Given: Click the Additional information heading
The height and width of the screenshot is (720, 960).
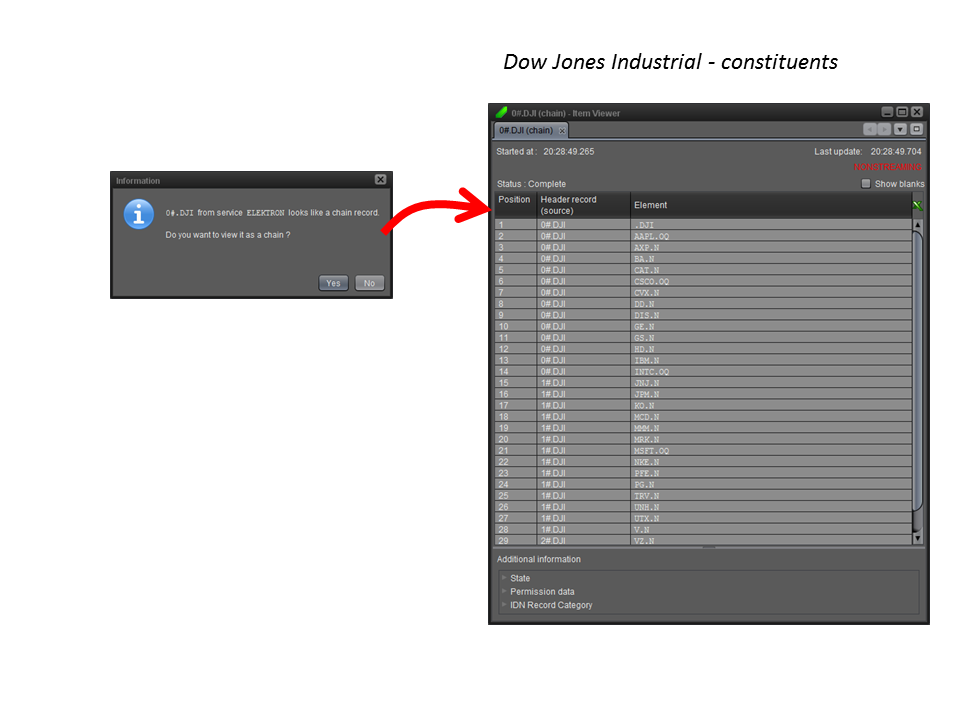Looking at the screenshot, I should pos(539,559).
